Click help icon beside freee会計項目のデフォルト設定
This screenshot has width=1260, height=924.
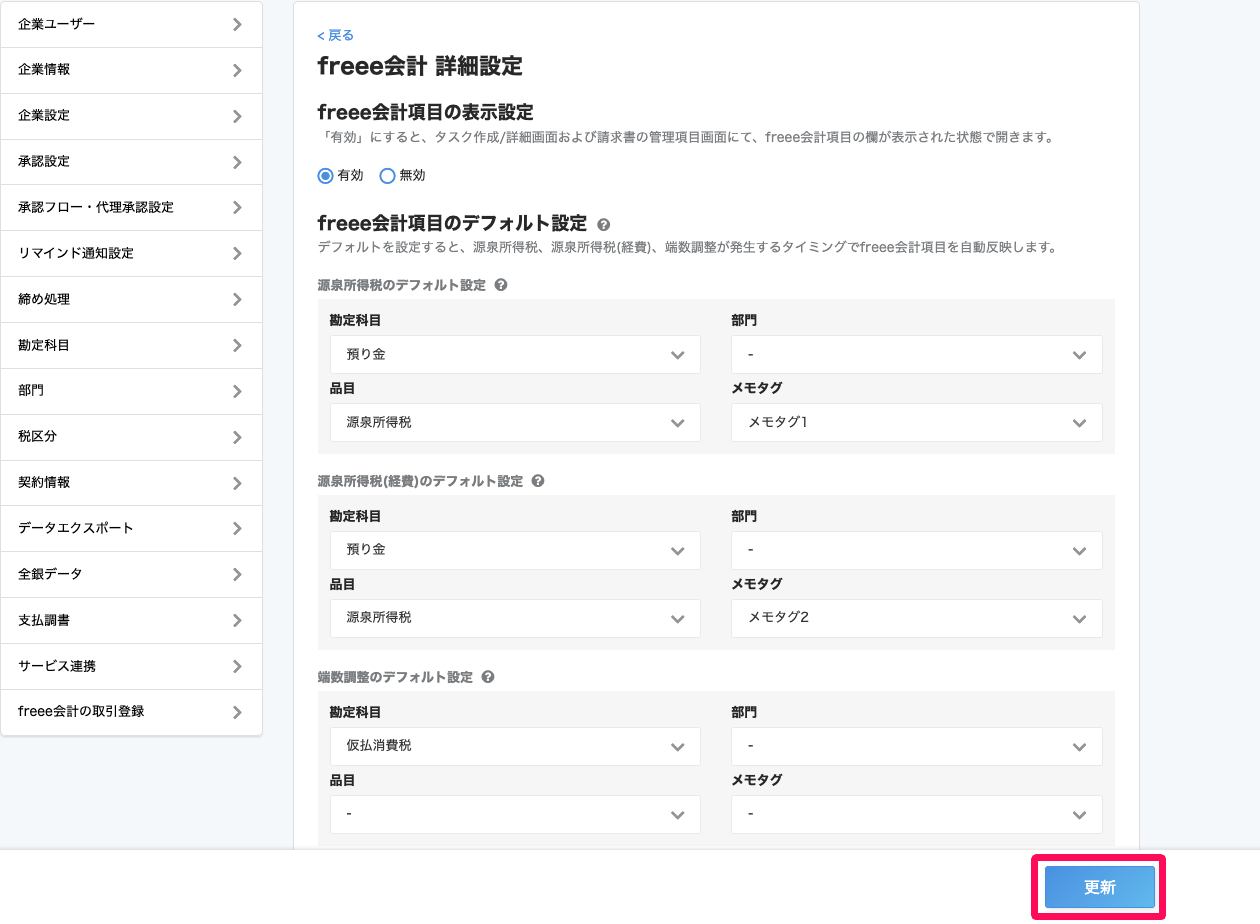pos(603,225)
